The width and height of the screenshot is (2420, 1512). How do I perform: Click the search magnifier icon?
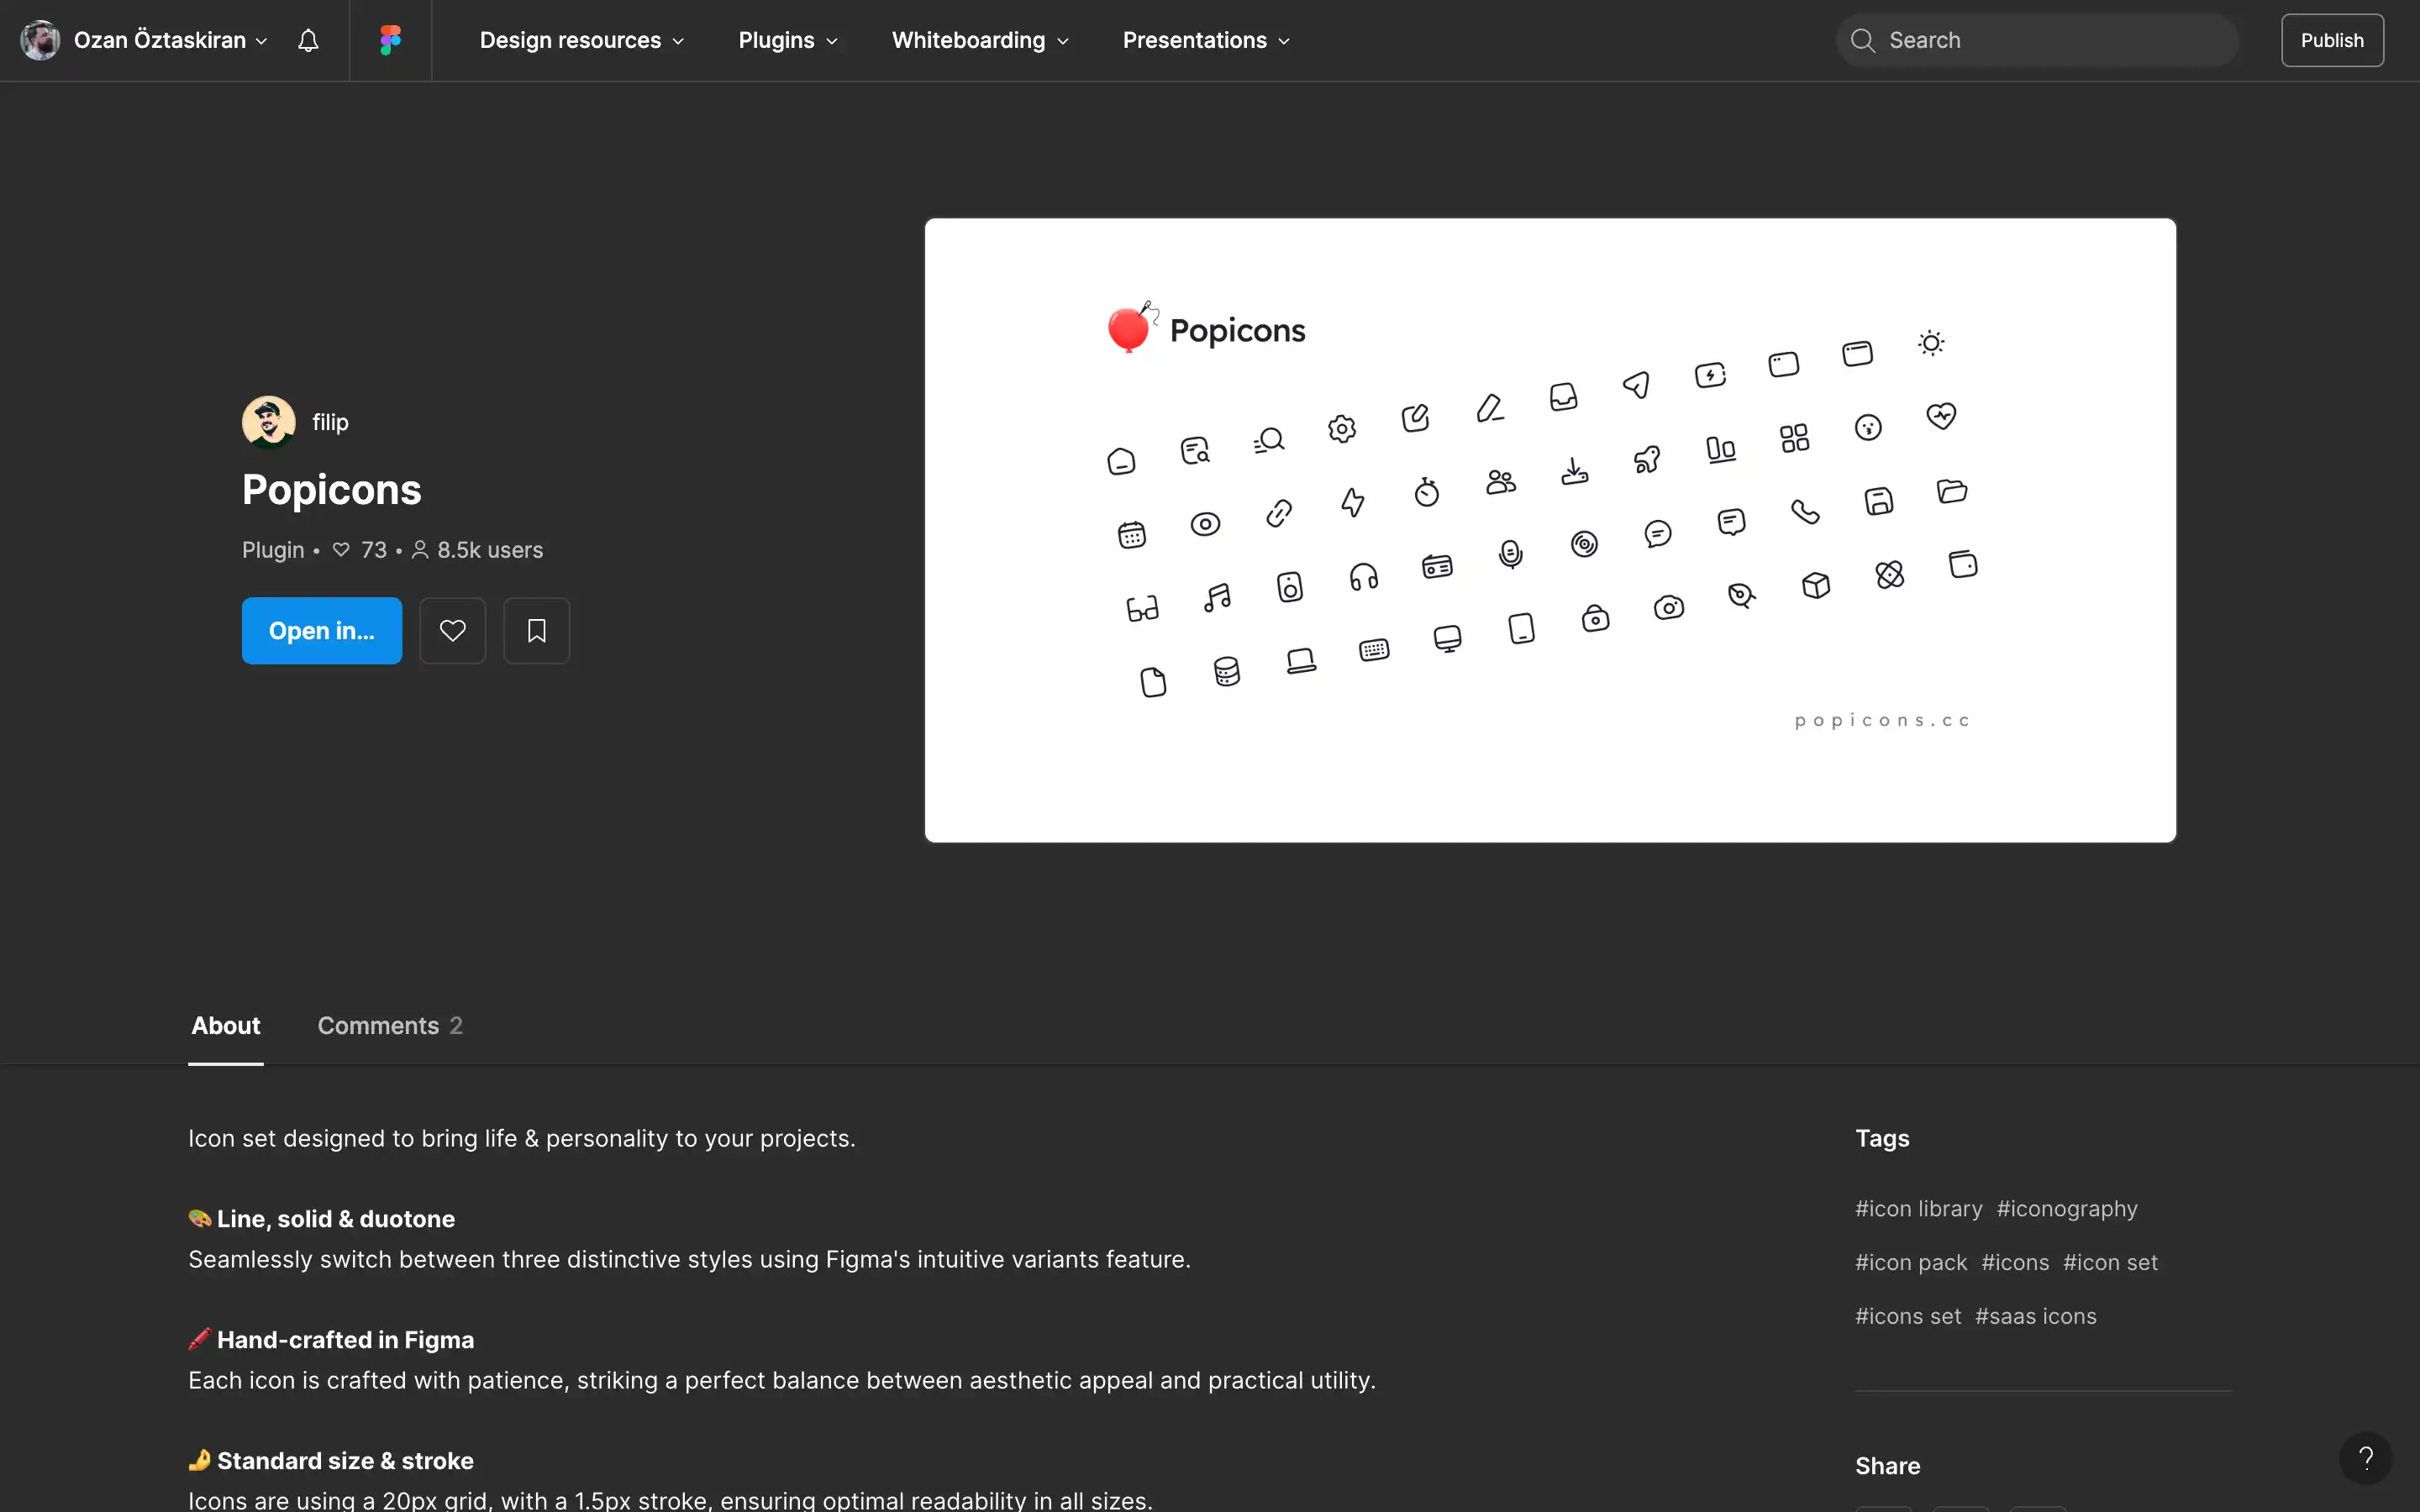pos(1862,40)
